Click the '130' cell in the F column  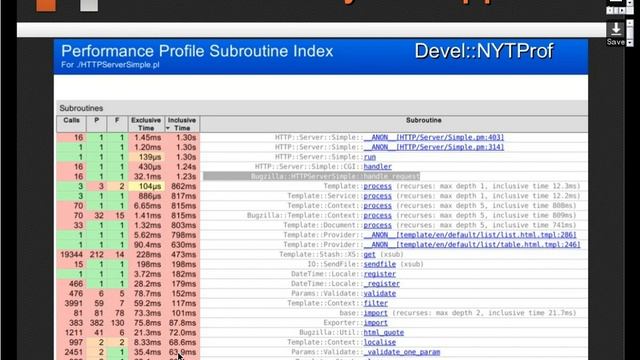point(118,323)
